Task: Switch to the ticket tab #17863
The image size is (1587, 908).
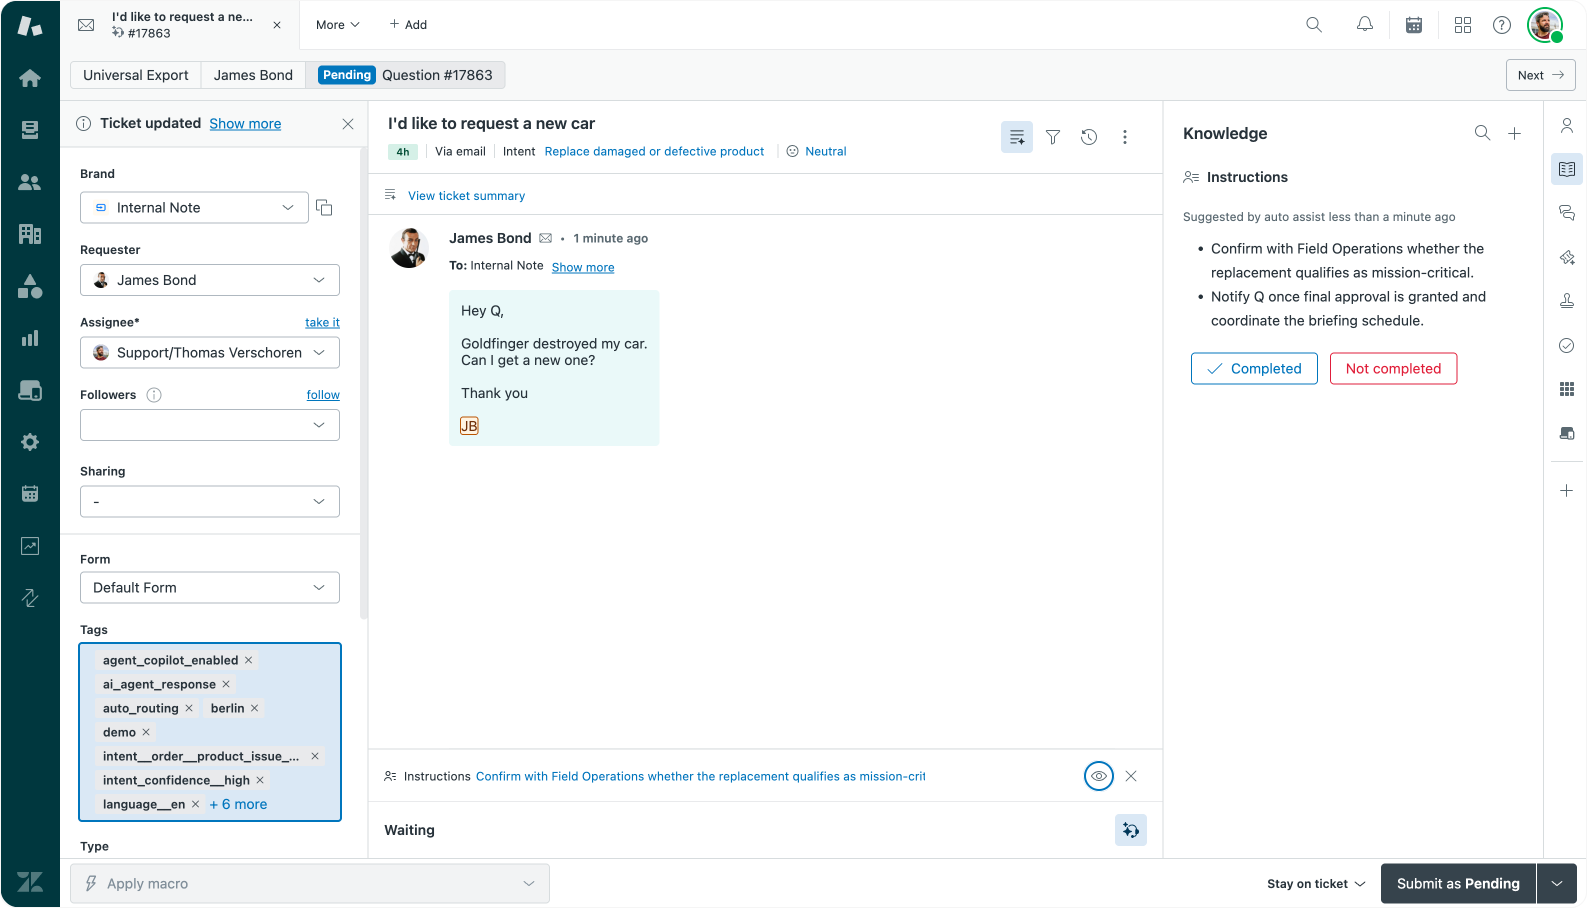Action: [x=180, y=25]
